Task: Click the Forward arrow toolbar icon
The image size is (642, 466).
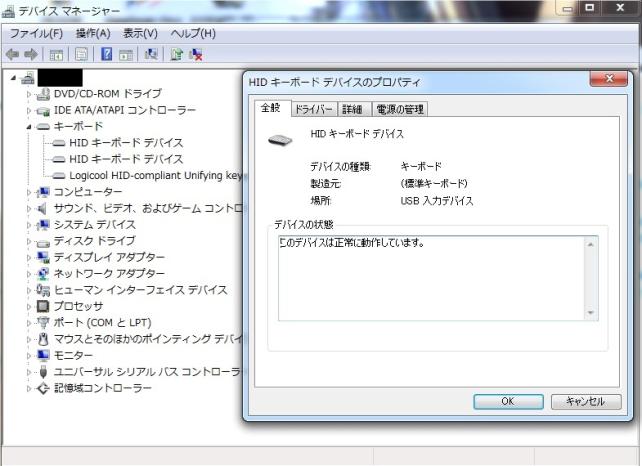Action: (x=31, y=54)
